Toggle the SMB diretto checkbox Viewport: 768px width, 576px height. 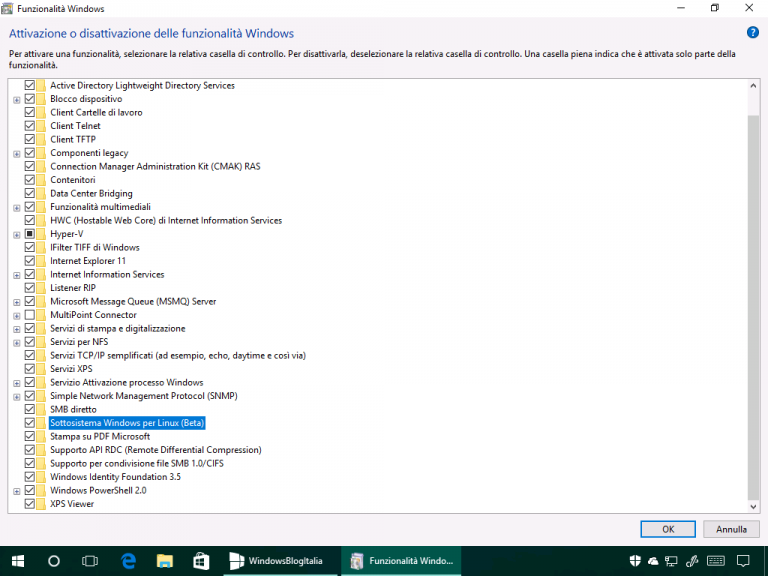tap(29, 409)
